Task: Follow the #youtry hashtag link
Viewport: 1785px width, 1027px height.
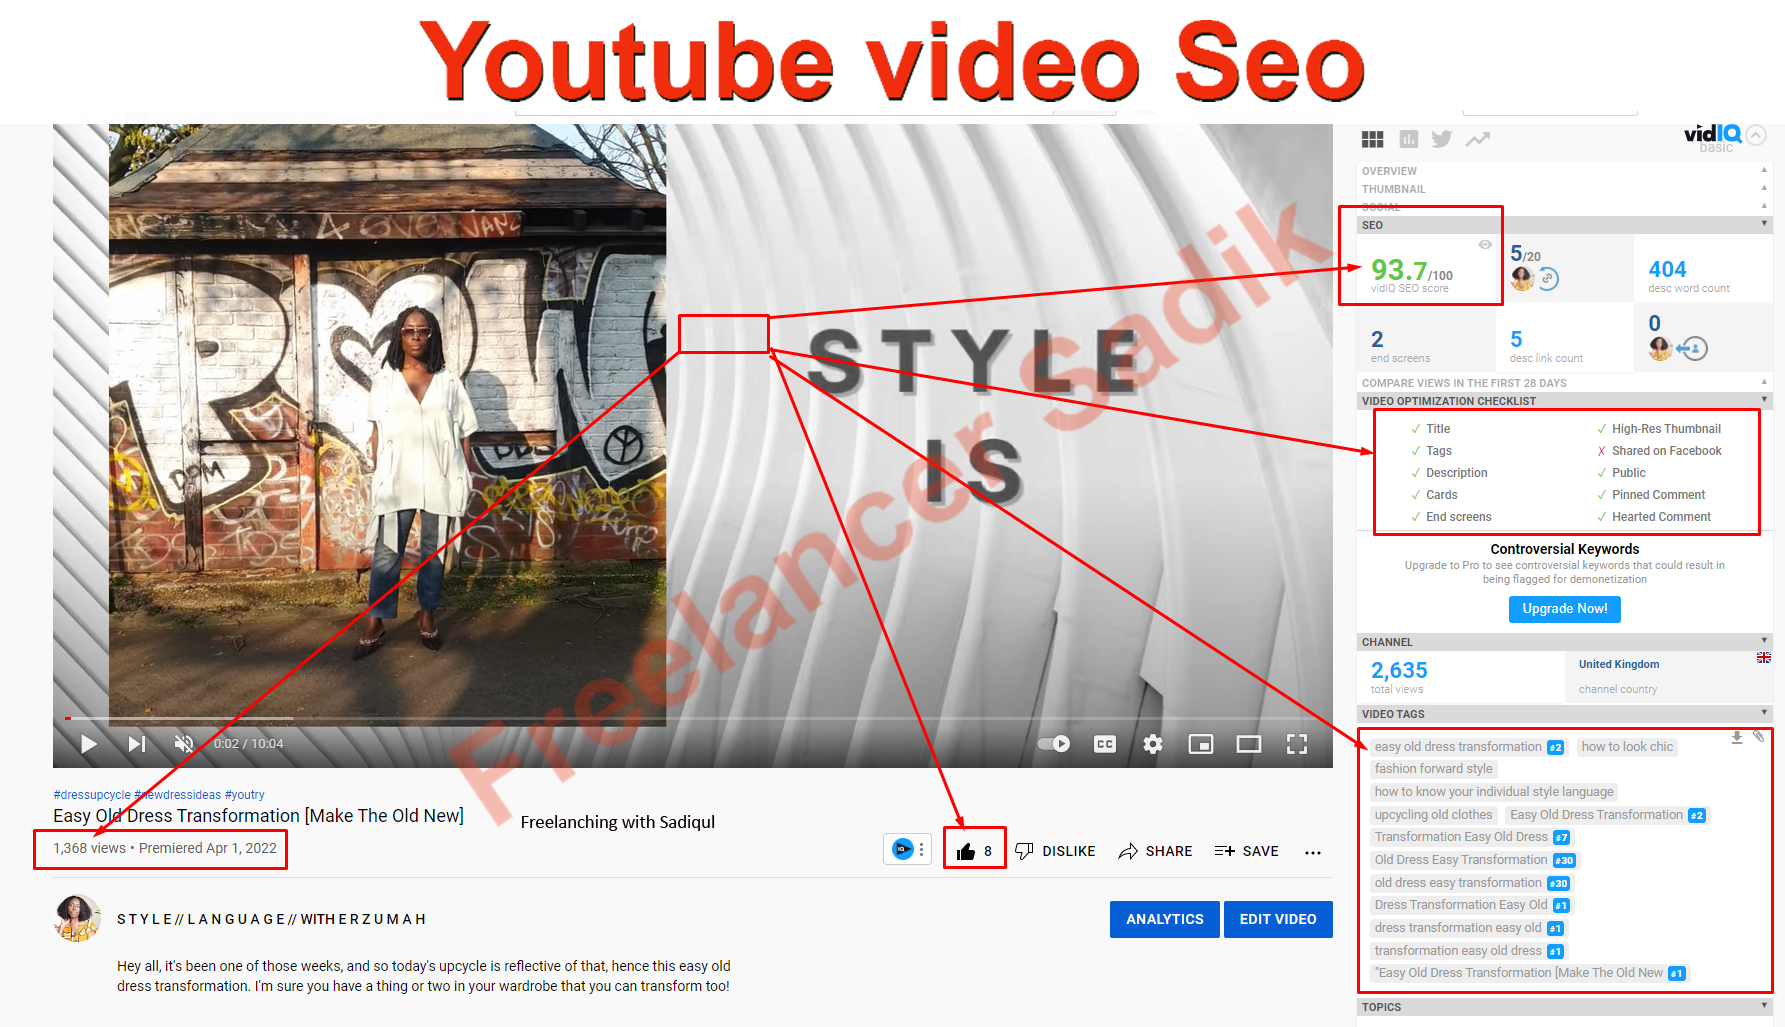Action: (245, 795)
